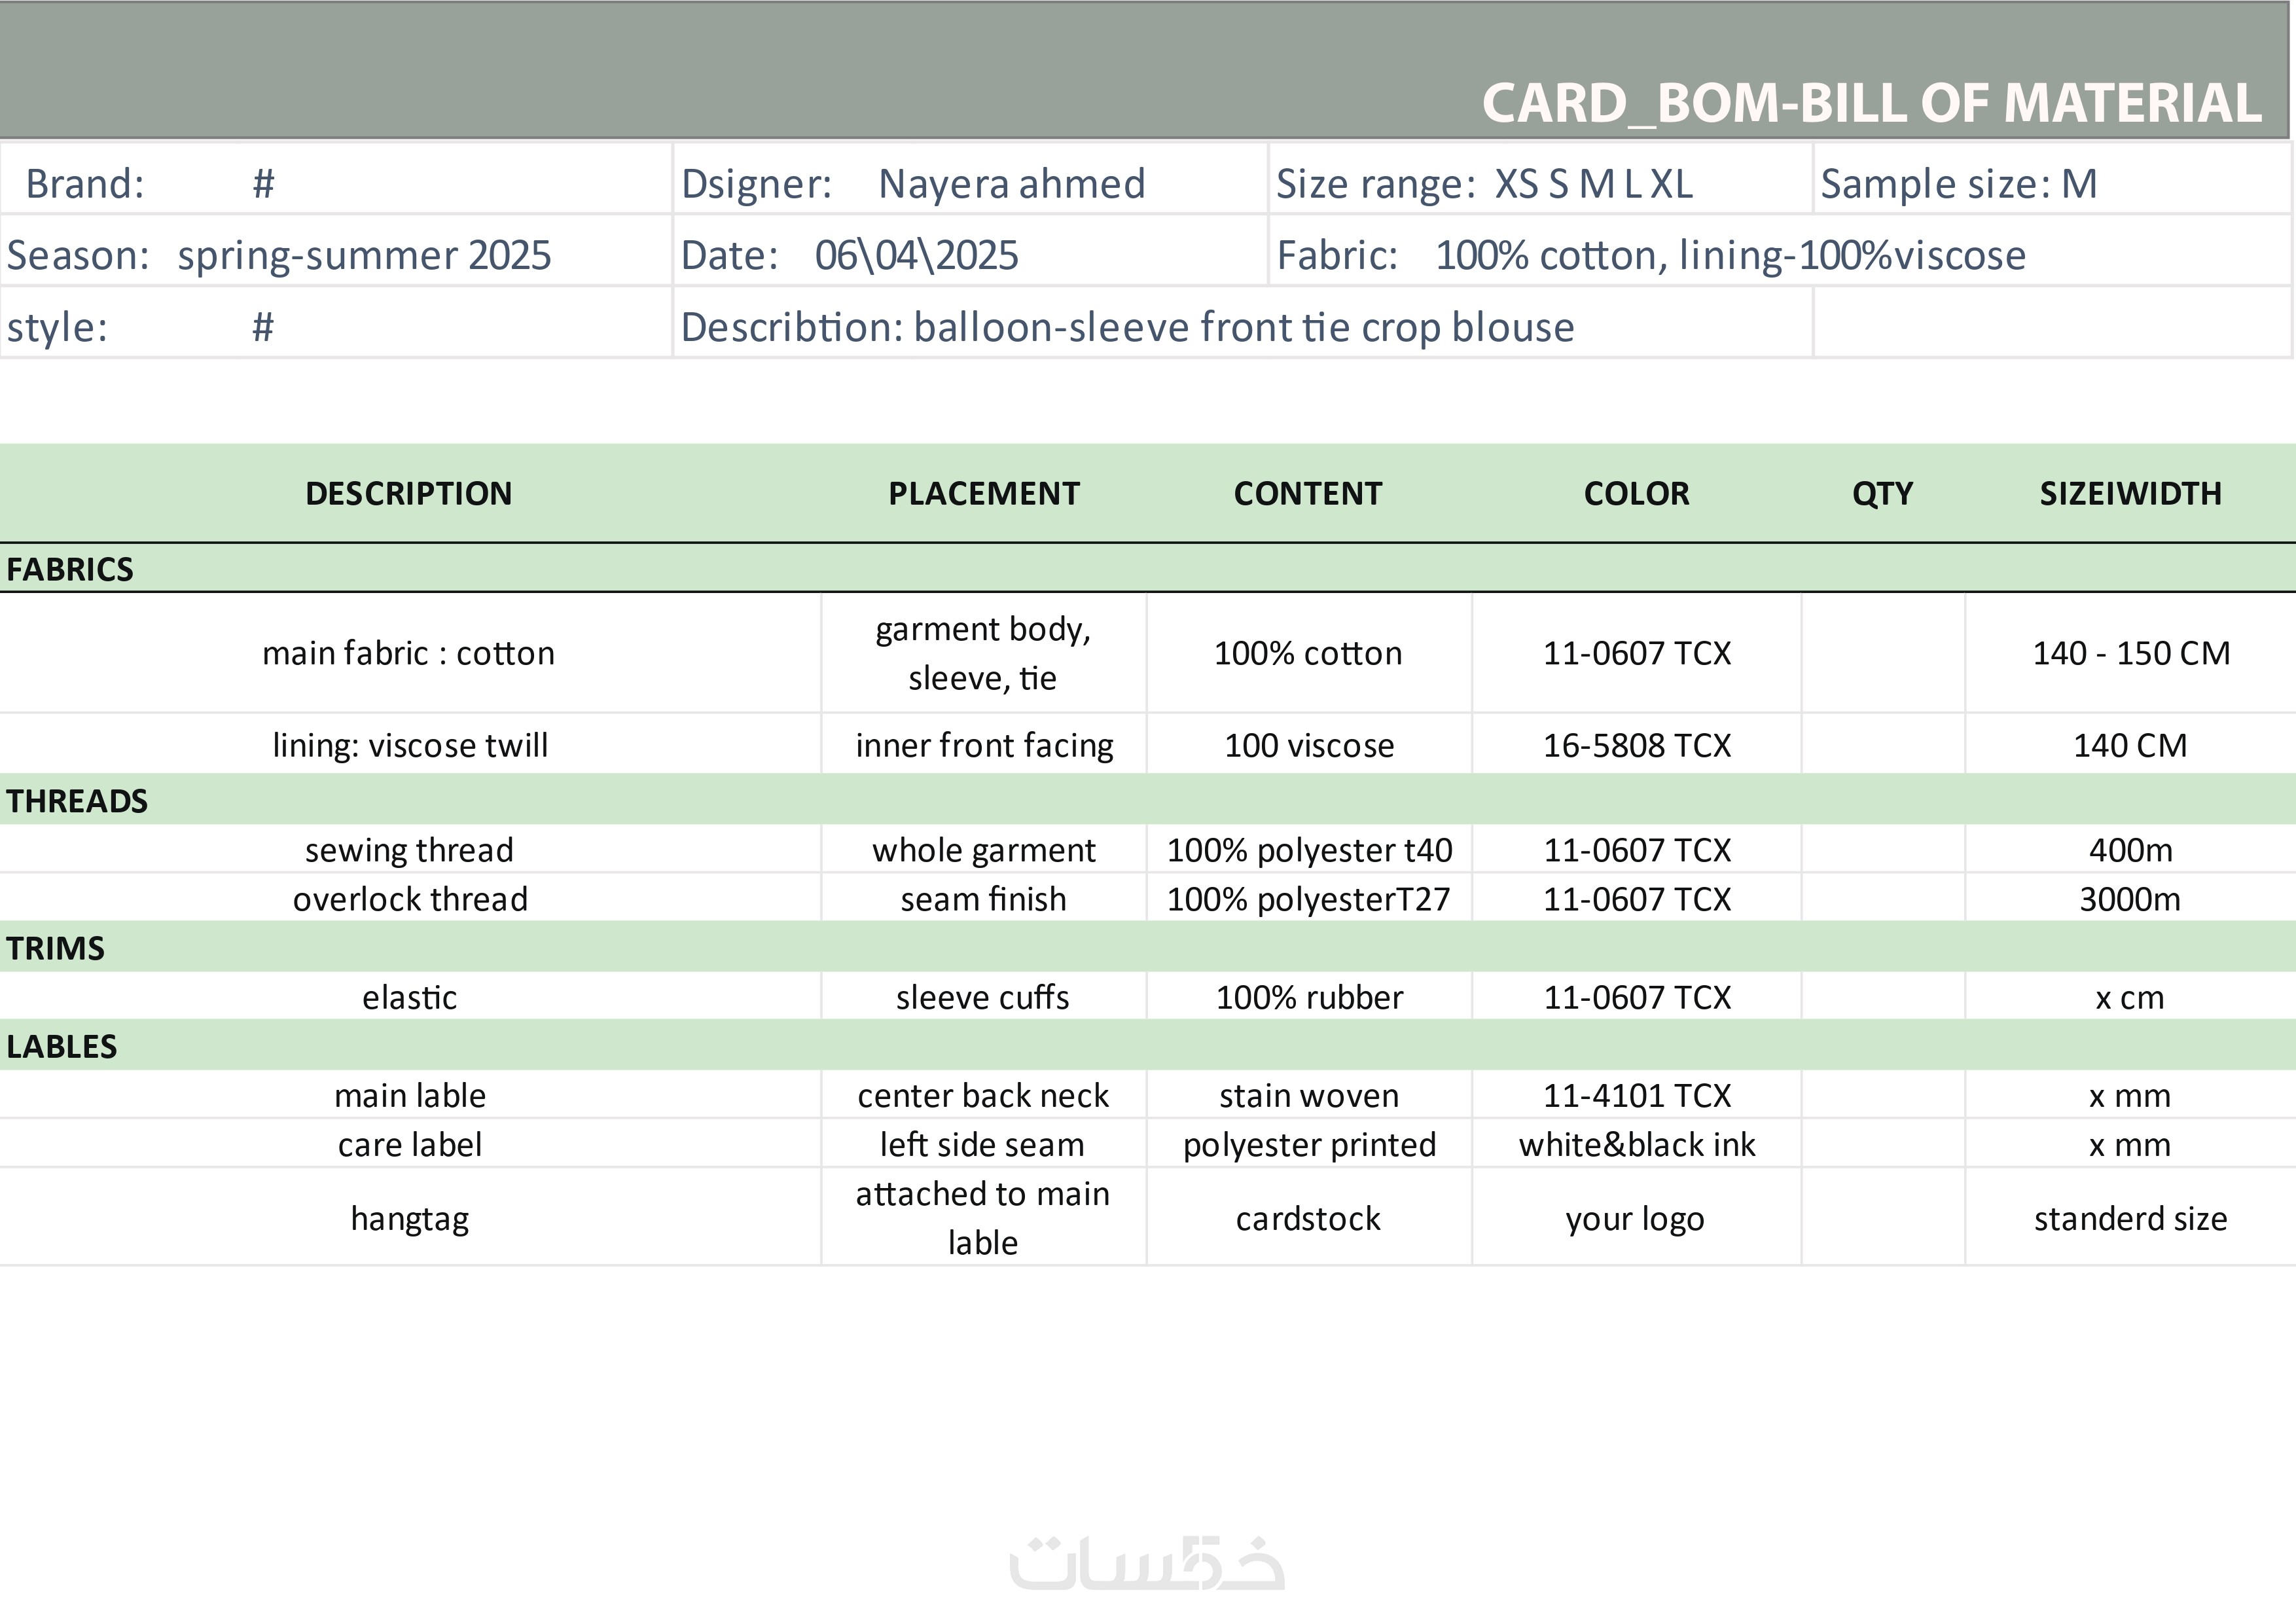
Task: Select the 16-5808 TCX color cell
Action: (x=1636, y=745)
